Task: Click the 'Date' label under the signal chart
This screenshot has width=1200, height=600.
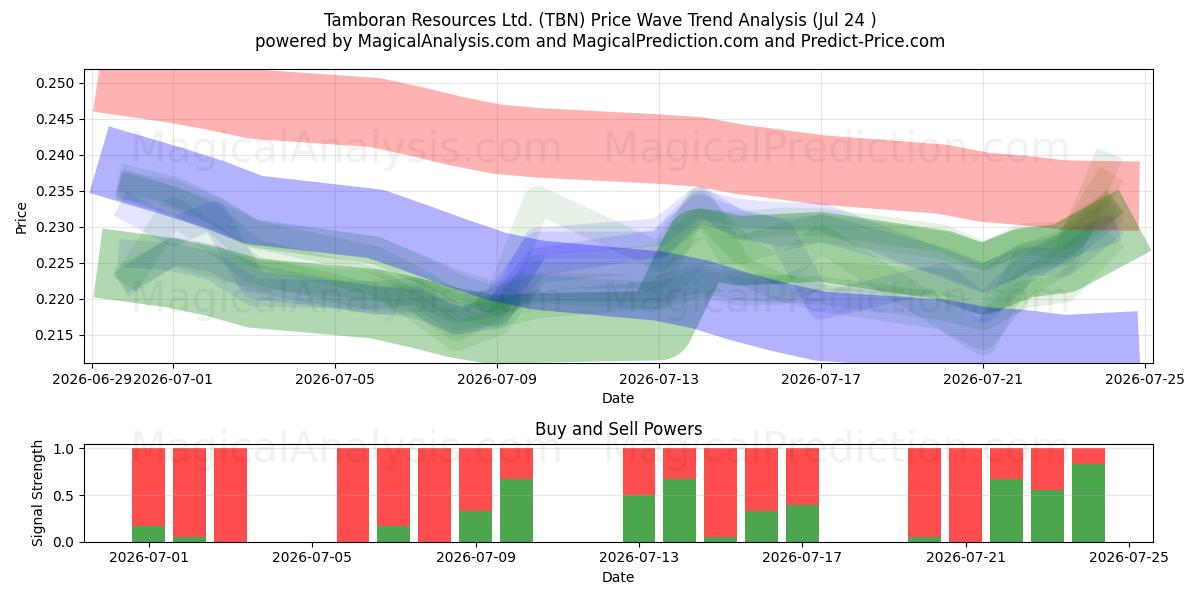Action: click(x=618, y=577)
